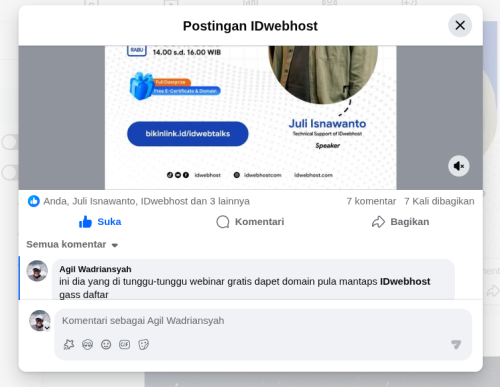This screenshot has width=500, height=387.
Task: Open the IDwebhost mention in the comment
Action: tap(405, 282)
